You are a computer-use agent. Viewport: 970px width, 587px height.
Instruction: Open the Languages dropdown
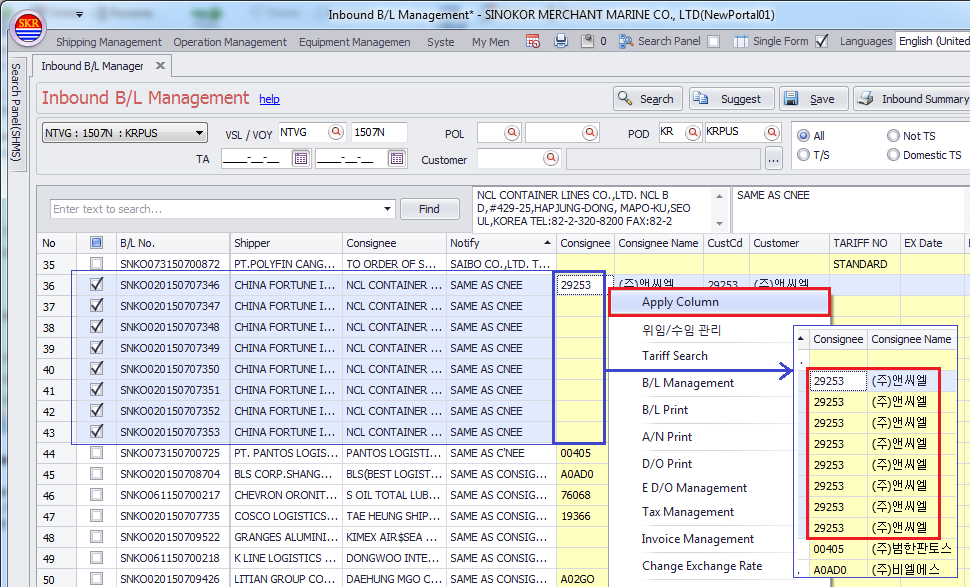tap(932, 41)
